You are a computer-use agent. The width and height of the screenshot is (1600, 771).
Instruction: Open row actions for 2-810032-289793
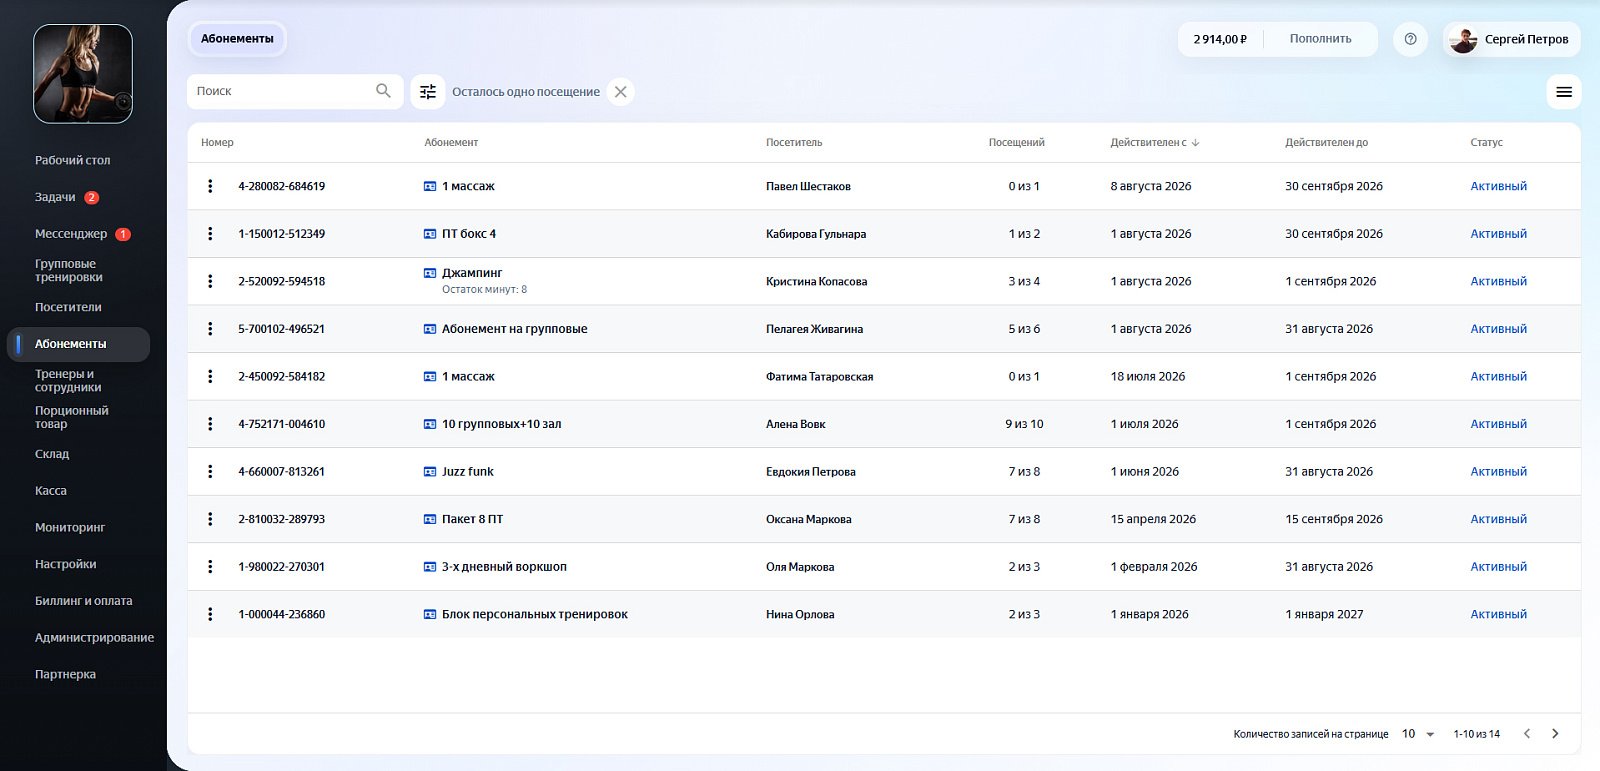coord(210,519)
